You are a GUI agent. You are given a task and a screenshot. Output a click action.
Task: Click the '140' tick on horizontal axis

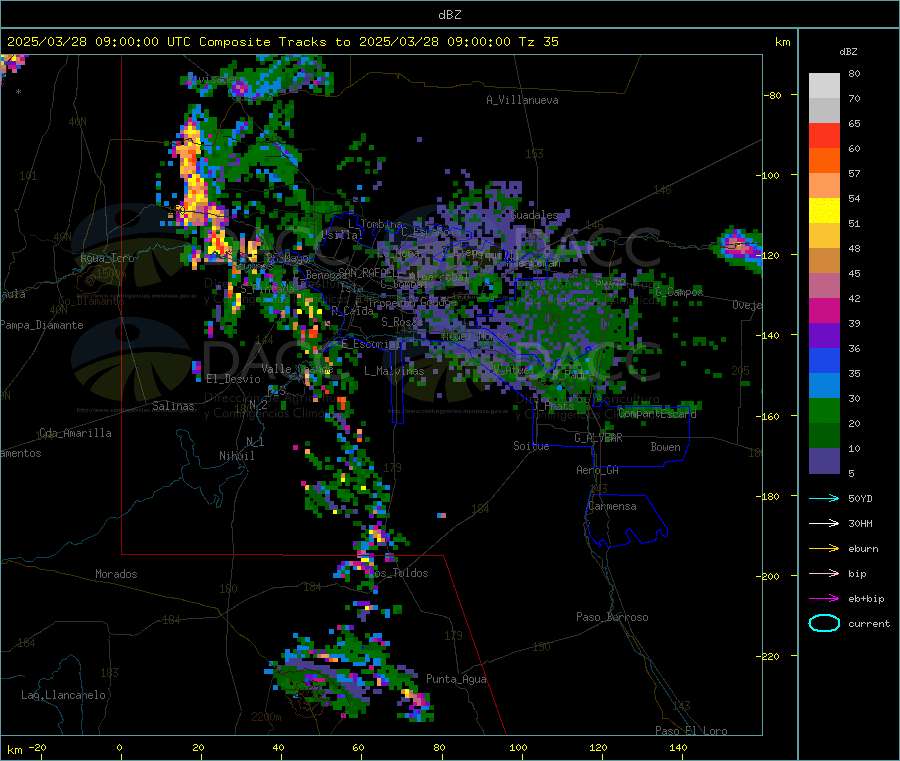pos(678,747)
